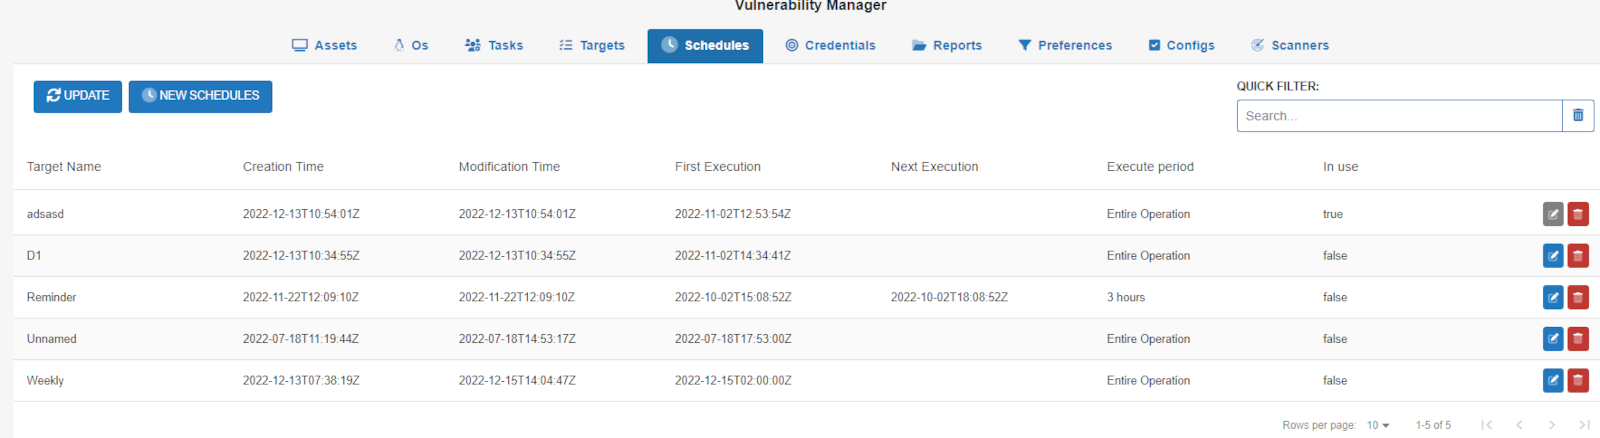Delete the adsasd schedule
Viewport: 1600px width, 438px height.
(x=1578, y=214)
